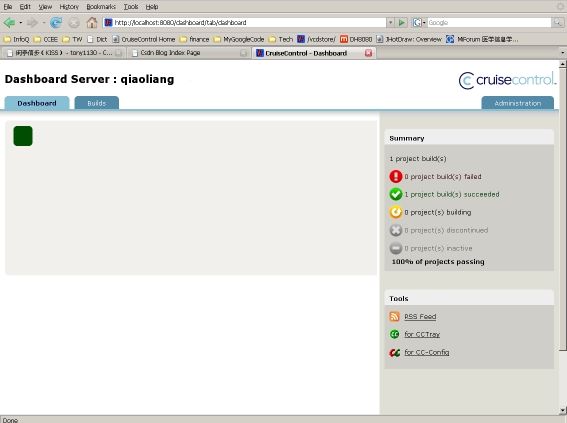Open the RSS Feed link
Screen dimensions: 567x423
click(x=420, y=317)
